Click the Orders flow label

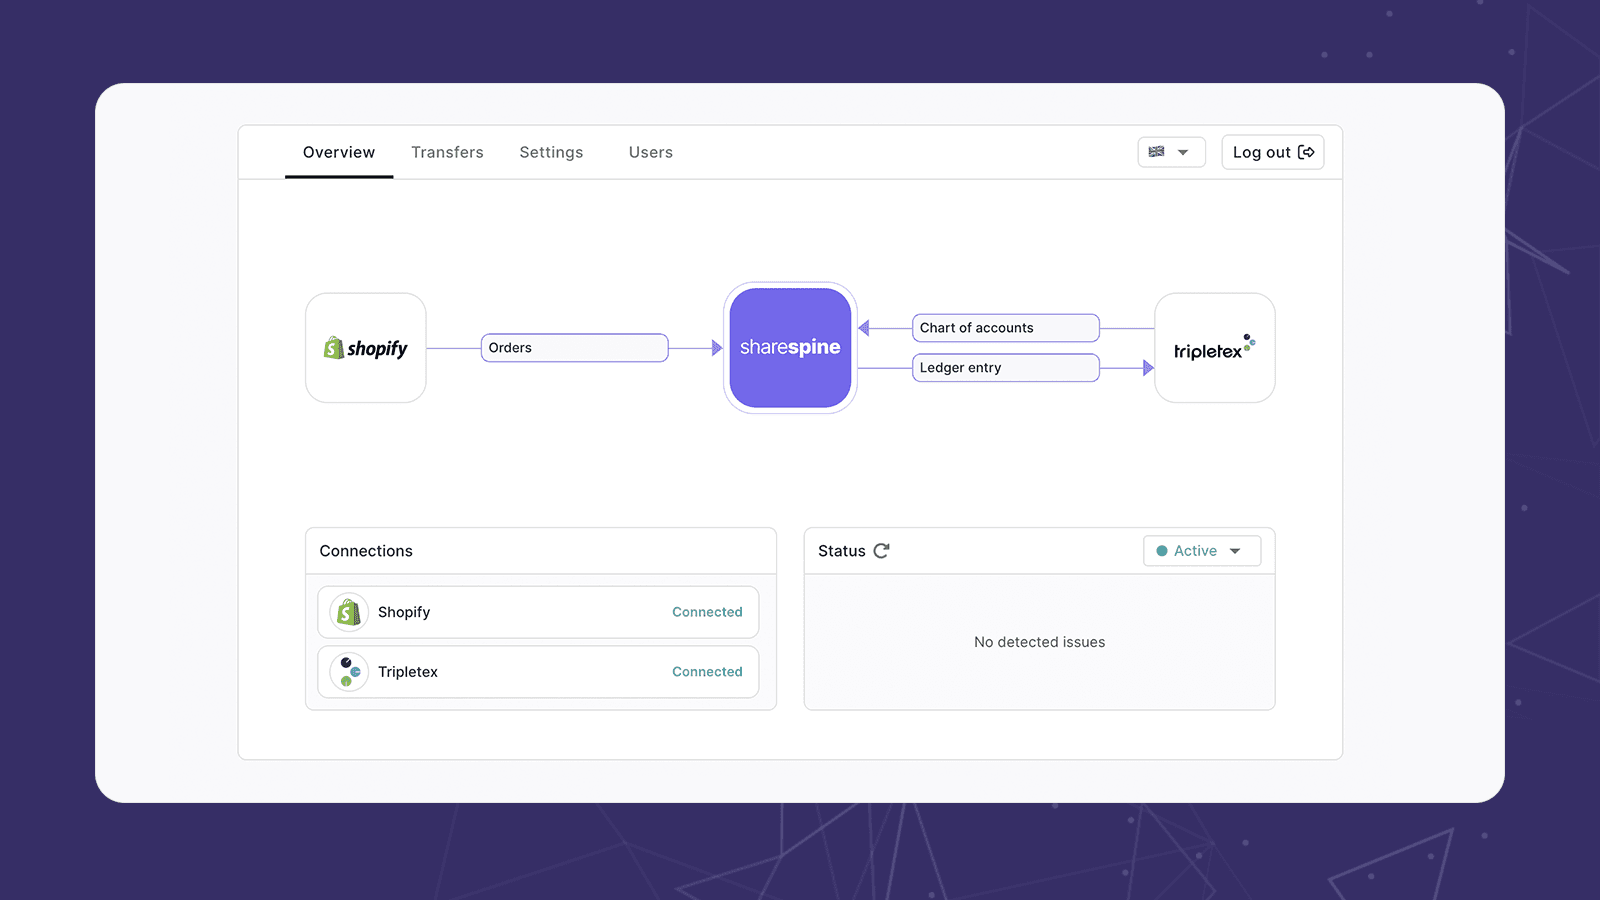[x=574, y=348]
